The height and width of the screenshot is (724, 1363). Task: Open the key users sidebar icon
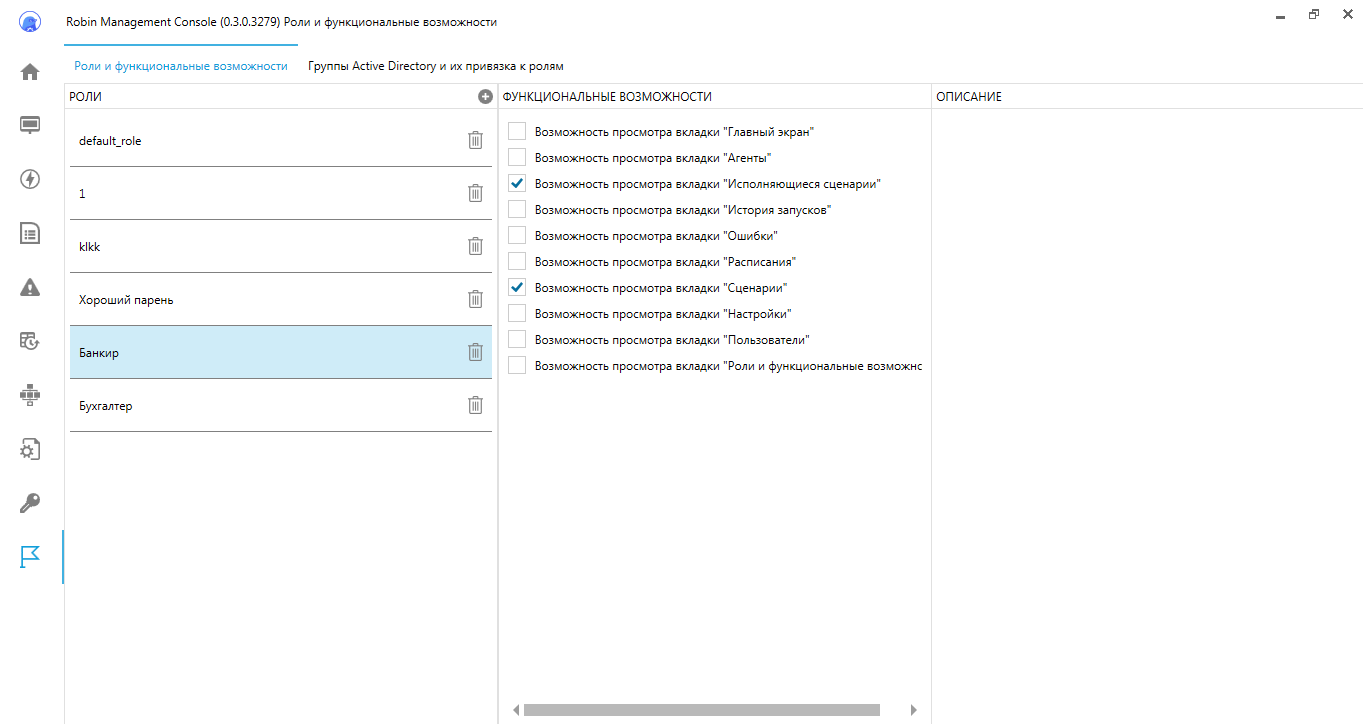(x=30, y=503)
